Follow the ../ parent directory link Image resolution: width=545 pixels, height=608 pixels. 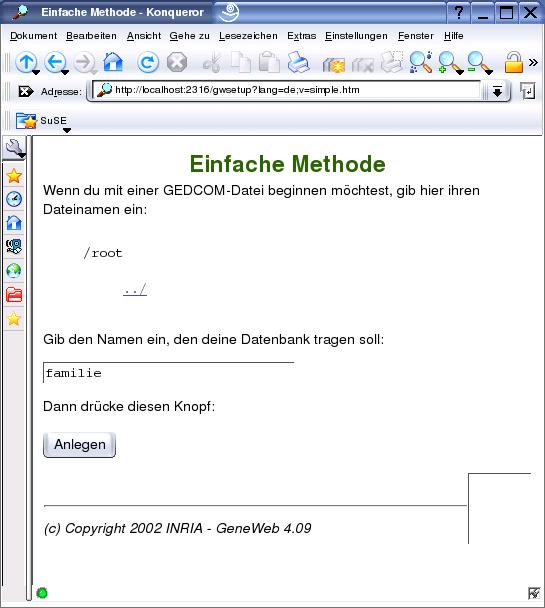135,289
